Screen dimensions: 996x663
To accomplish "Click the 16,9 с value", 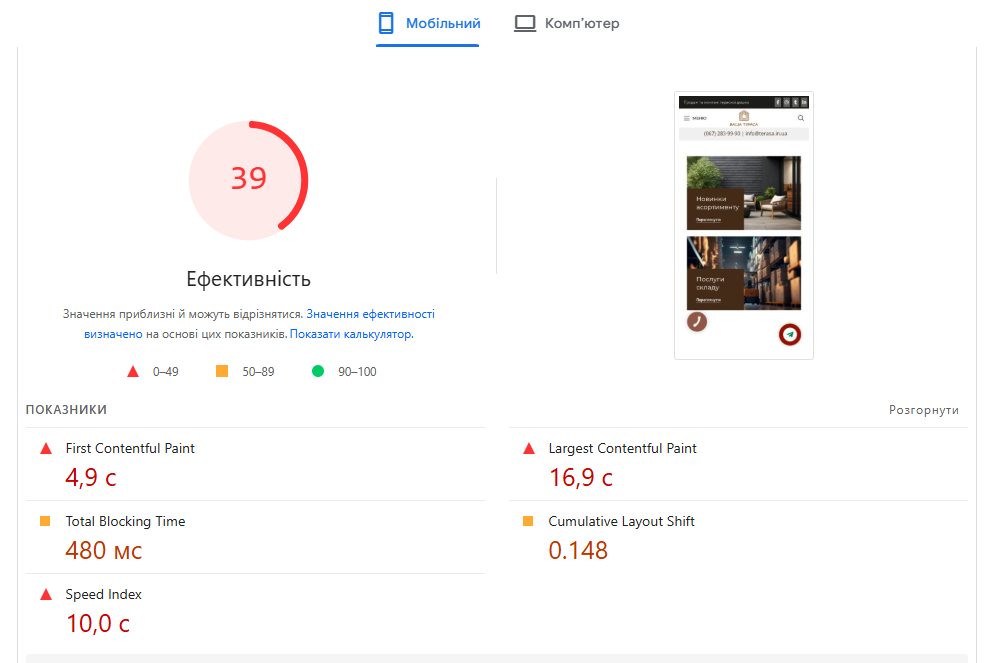I will click(x=581, y=478).
